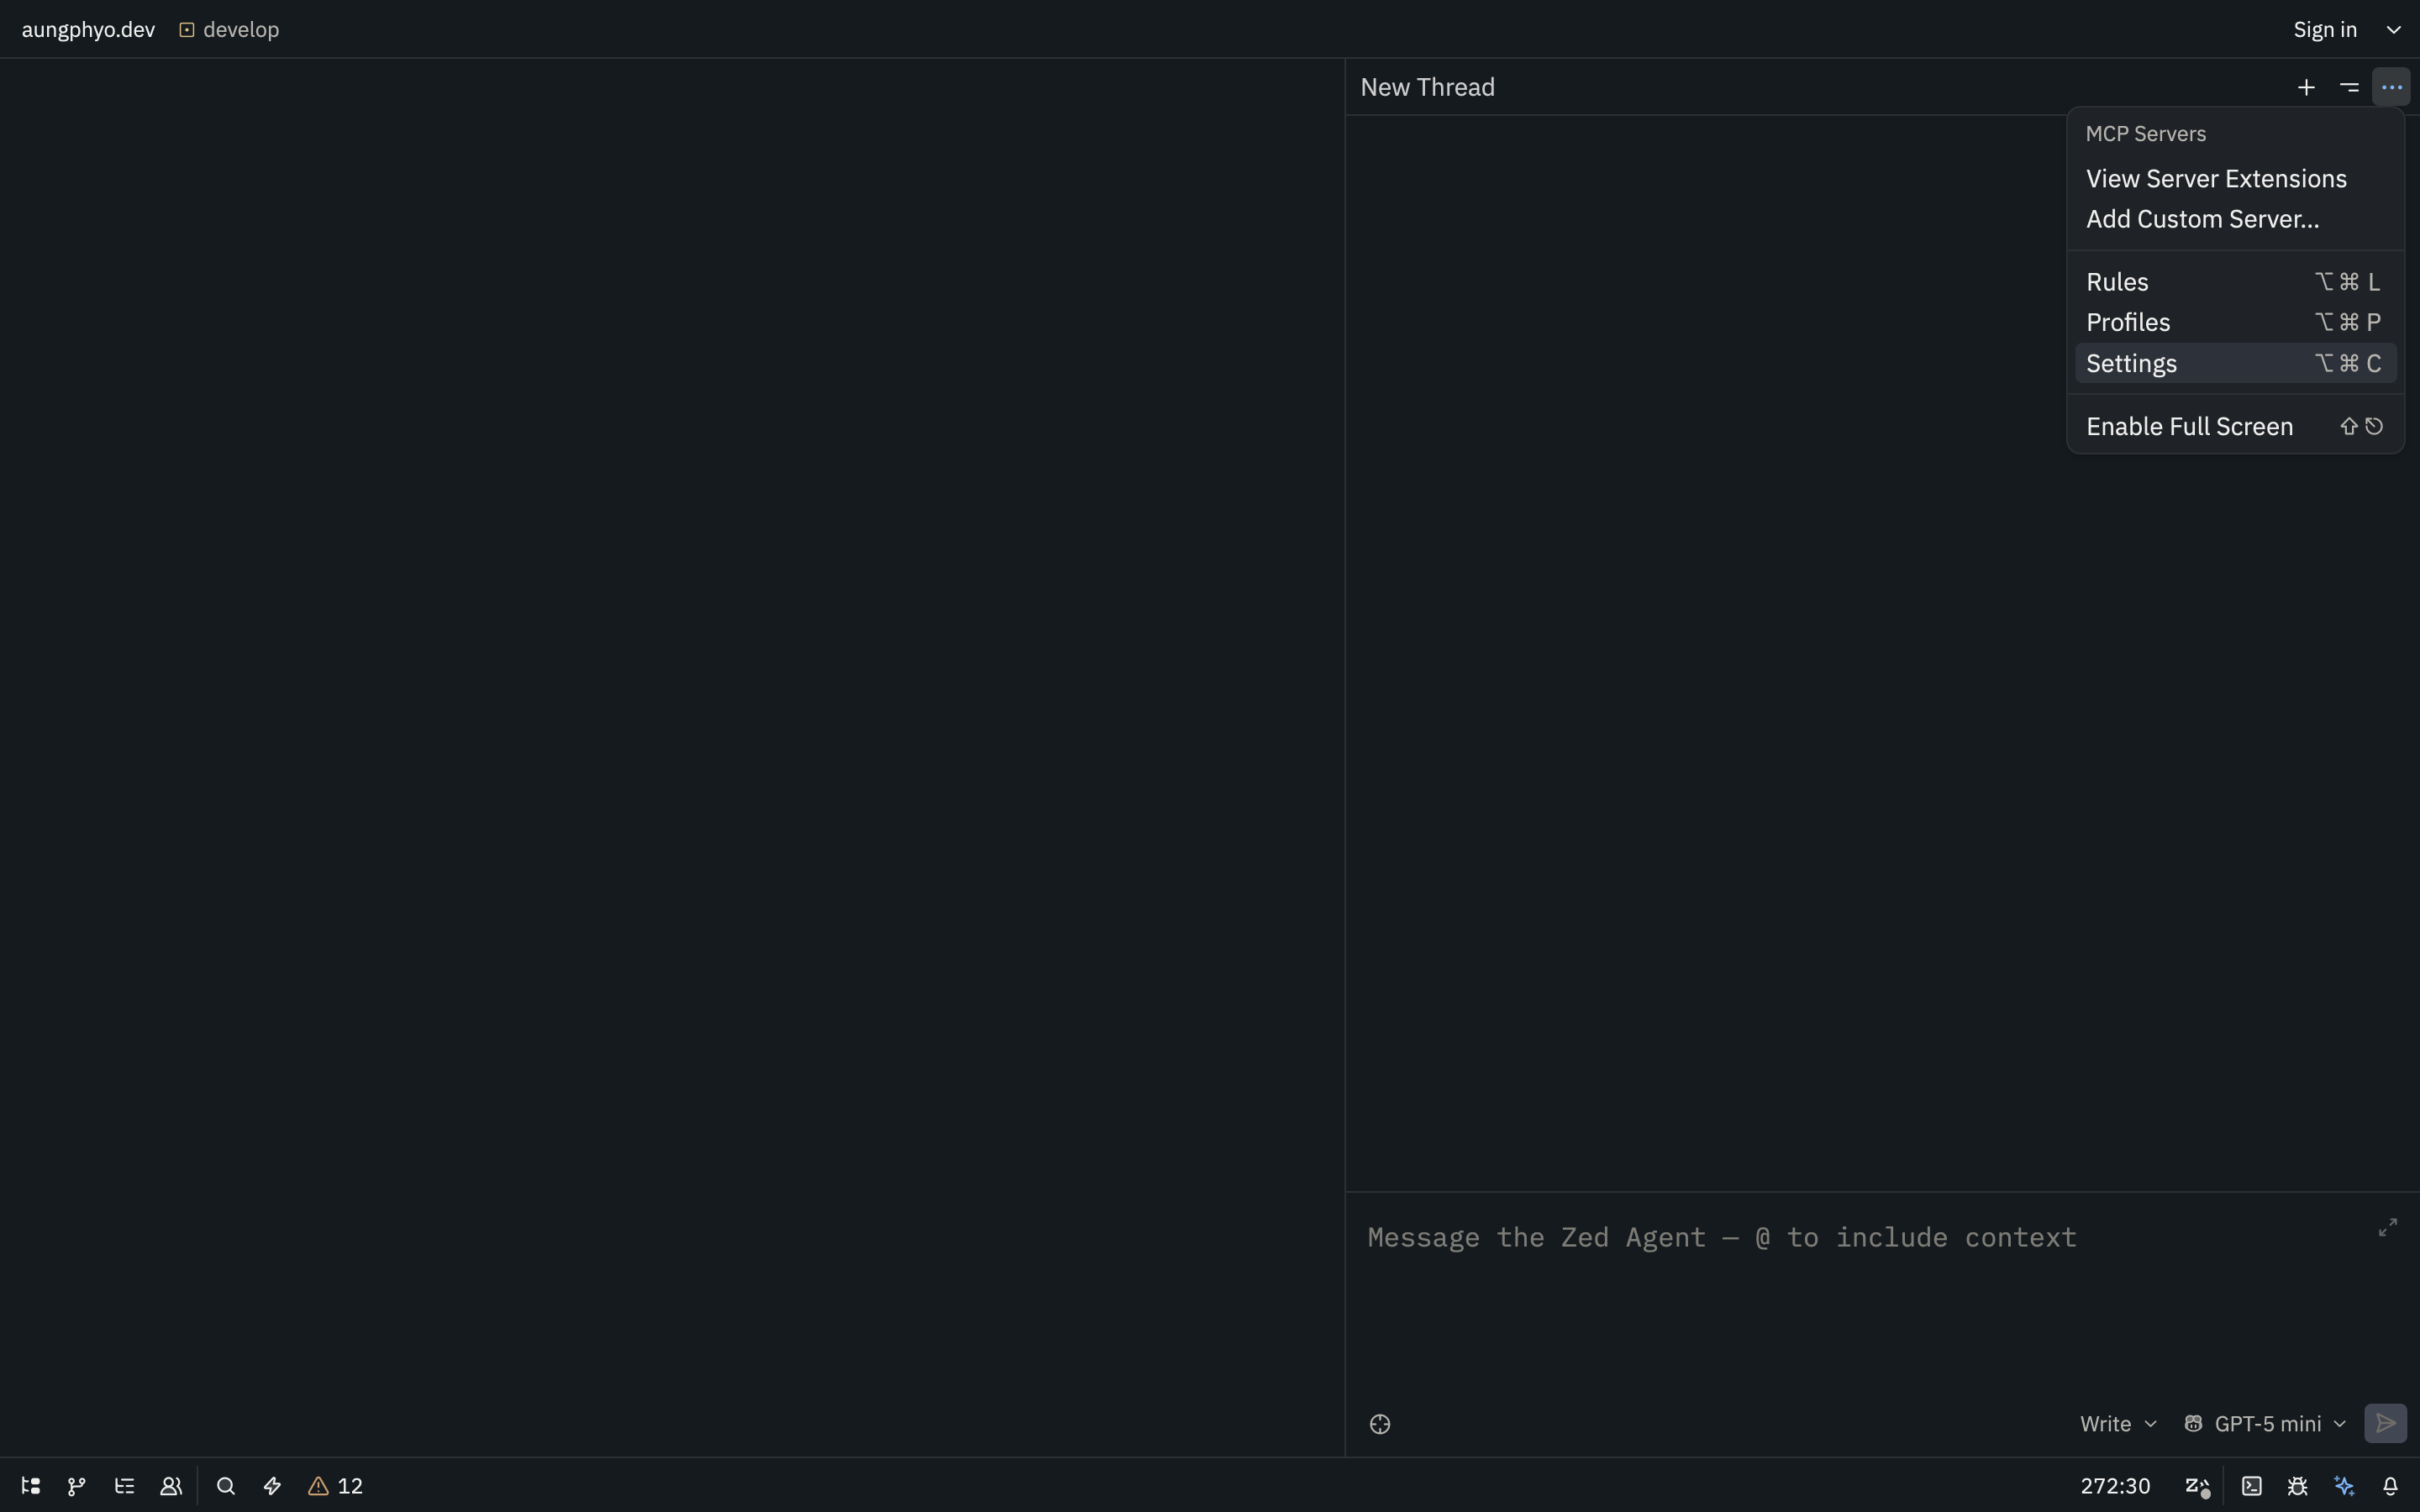2420x1512 pixels.
Task: Choose View Server Extensions menu item
Action: [2216, 179]
